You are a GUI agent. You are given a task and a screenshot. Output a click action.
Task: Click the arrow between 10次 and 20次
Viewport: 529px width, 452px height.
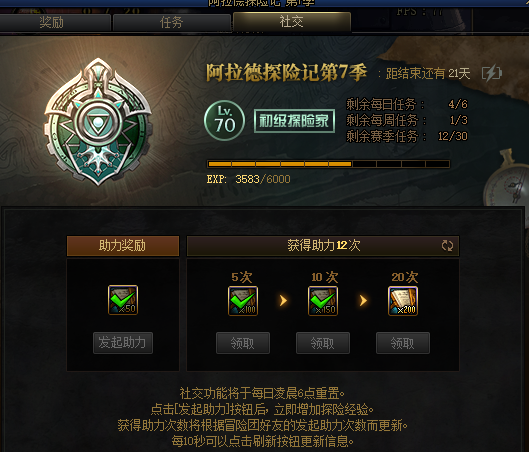pos(363,300)
